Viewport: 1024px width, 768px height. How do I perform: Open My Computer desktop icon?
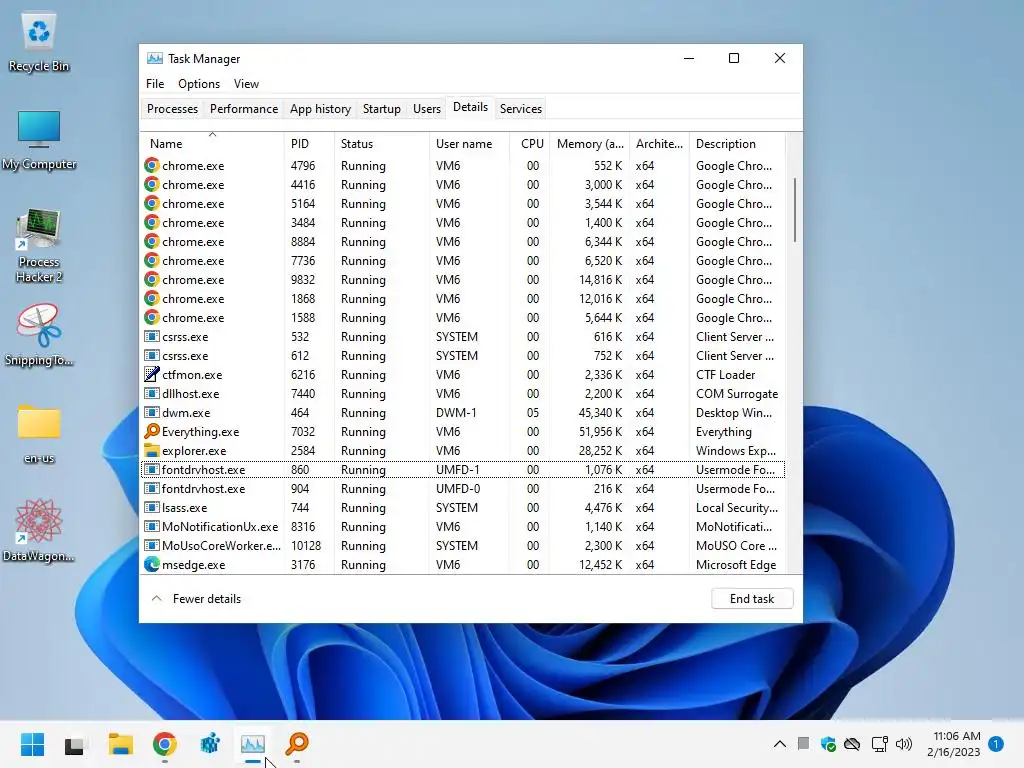[39, 140]
